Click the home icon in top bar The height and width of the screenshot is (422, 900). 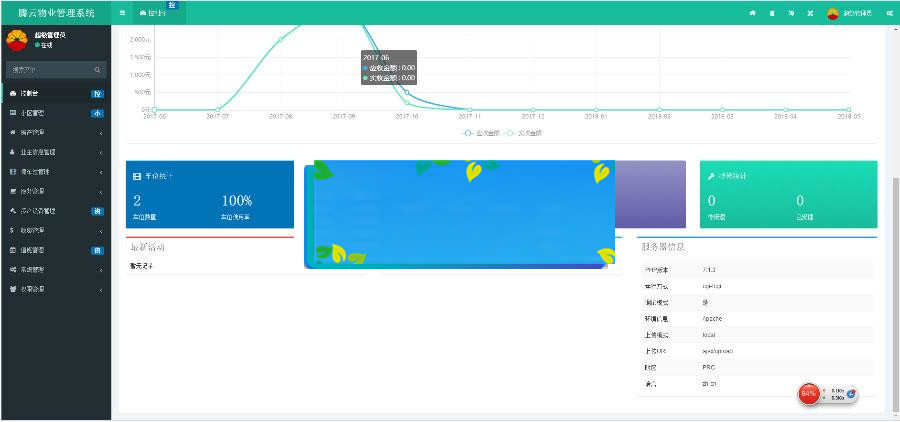point(752,13)
